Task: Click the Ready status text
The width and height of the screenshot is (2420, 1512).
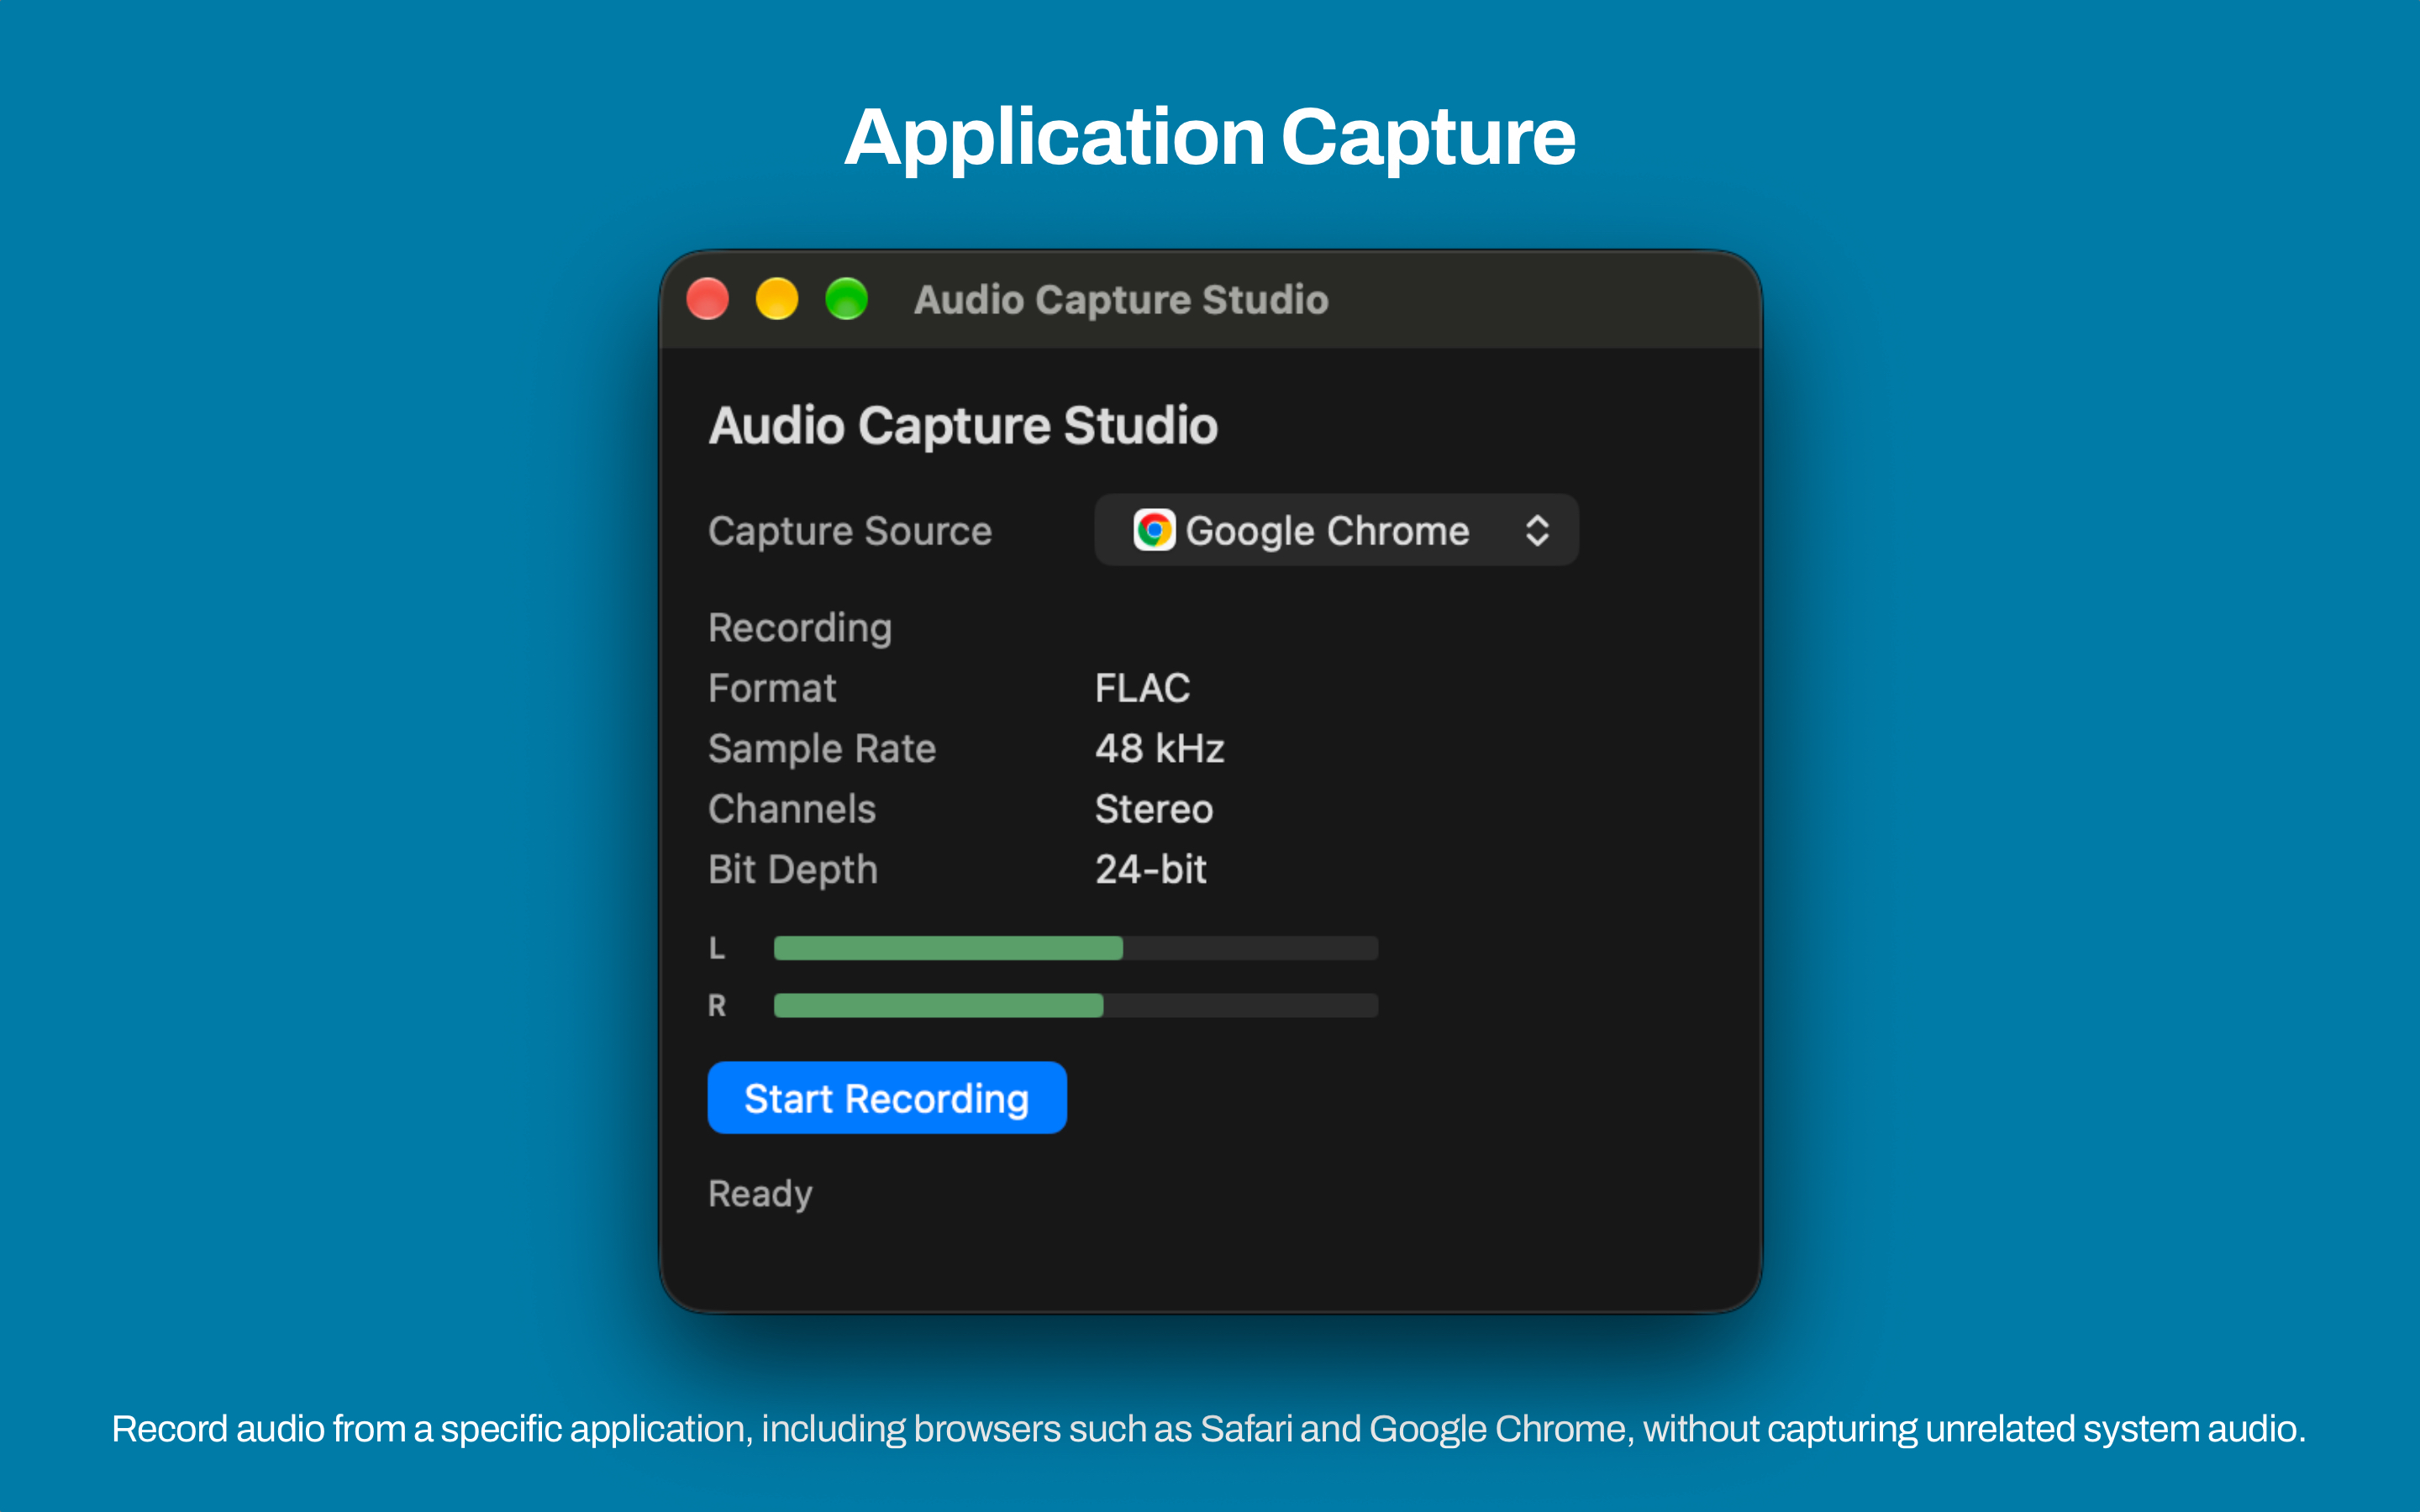Action: (760, 1194)
